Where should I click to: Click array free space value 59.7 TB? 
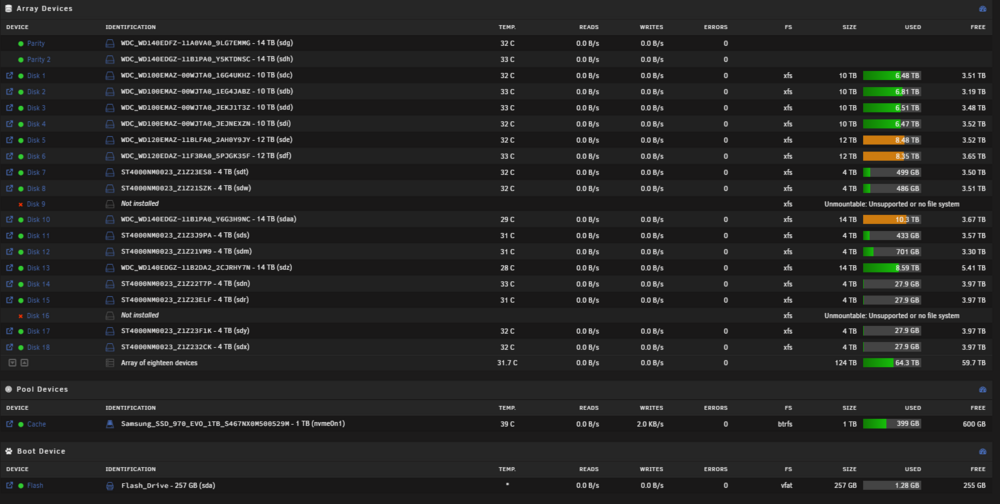pyautogui.click(x=973, y=363)
